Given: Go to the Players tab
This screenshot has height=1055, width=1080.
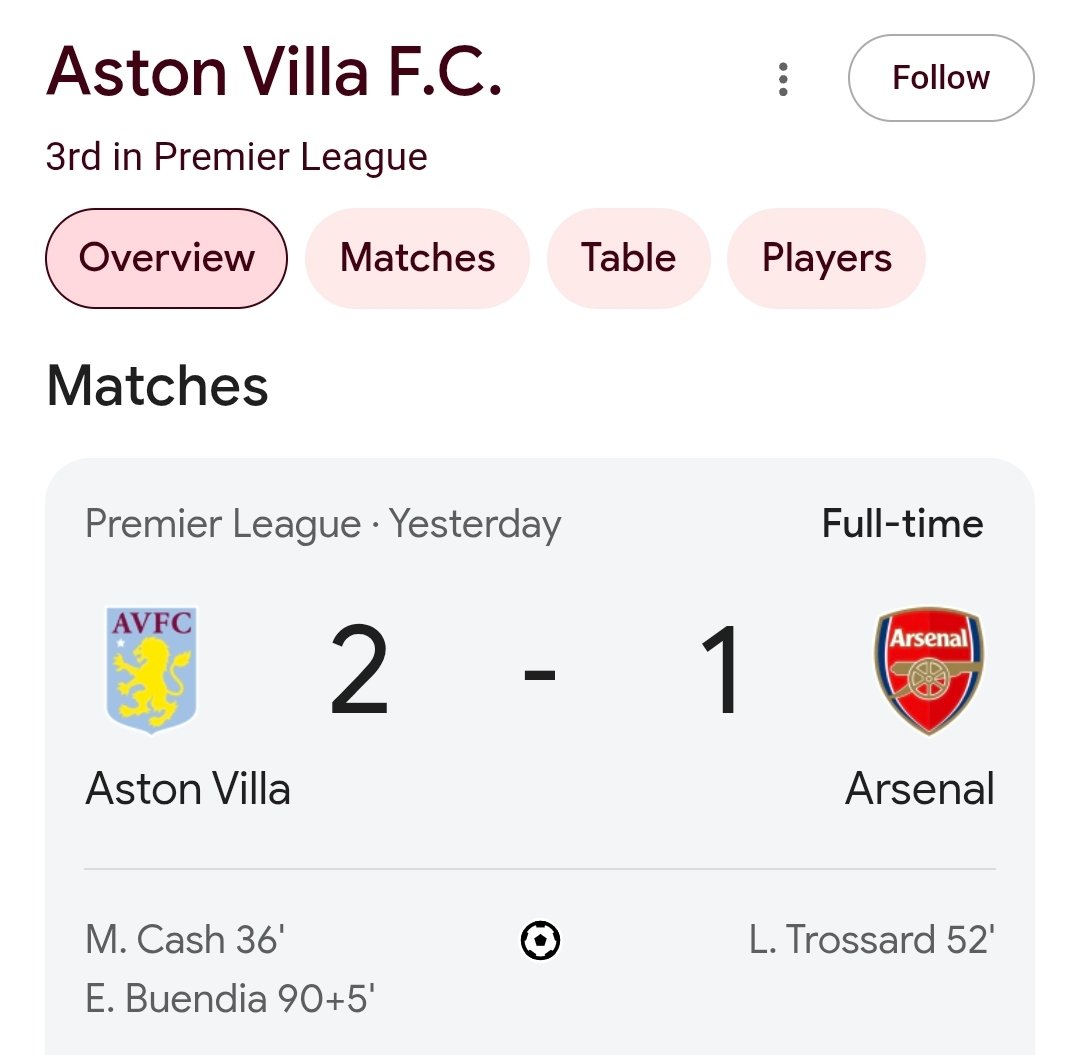Looking at the screenshot, I should click(826, 258).
